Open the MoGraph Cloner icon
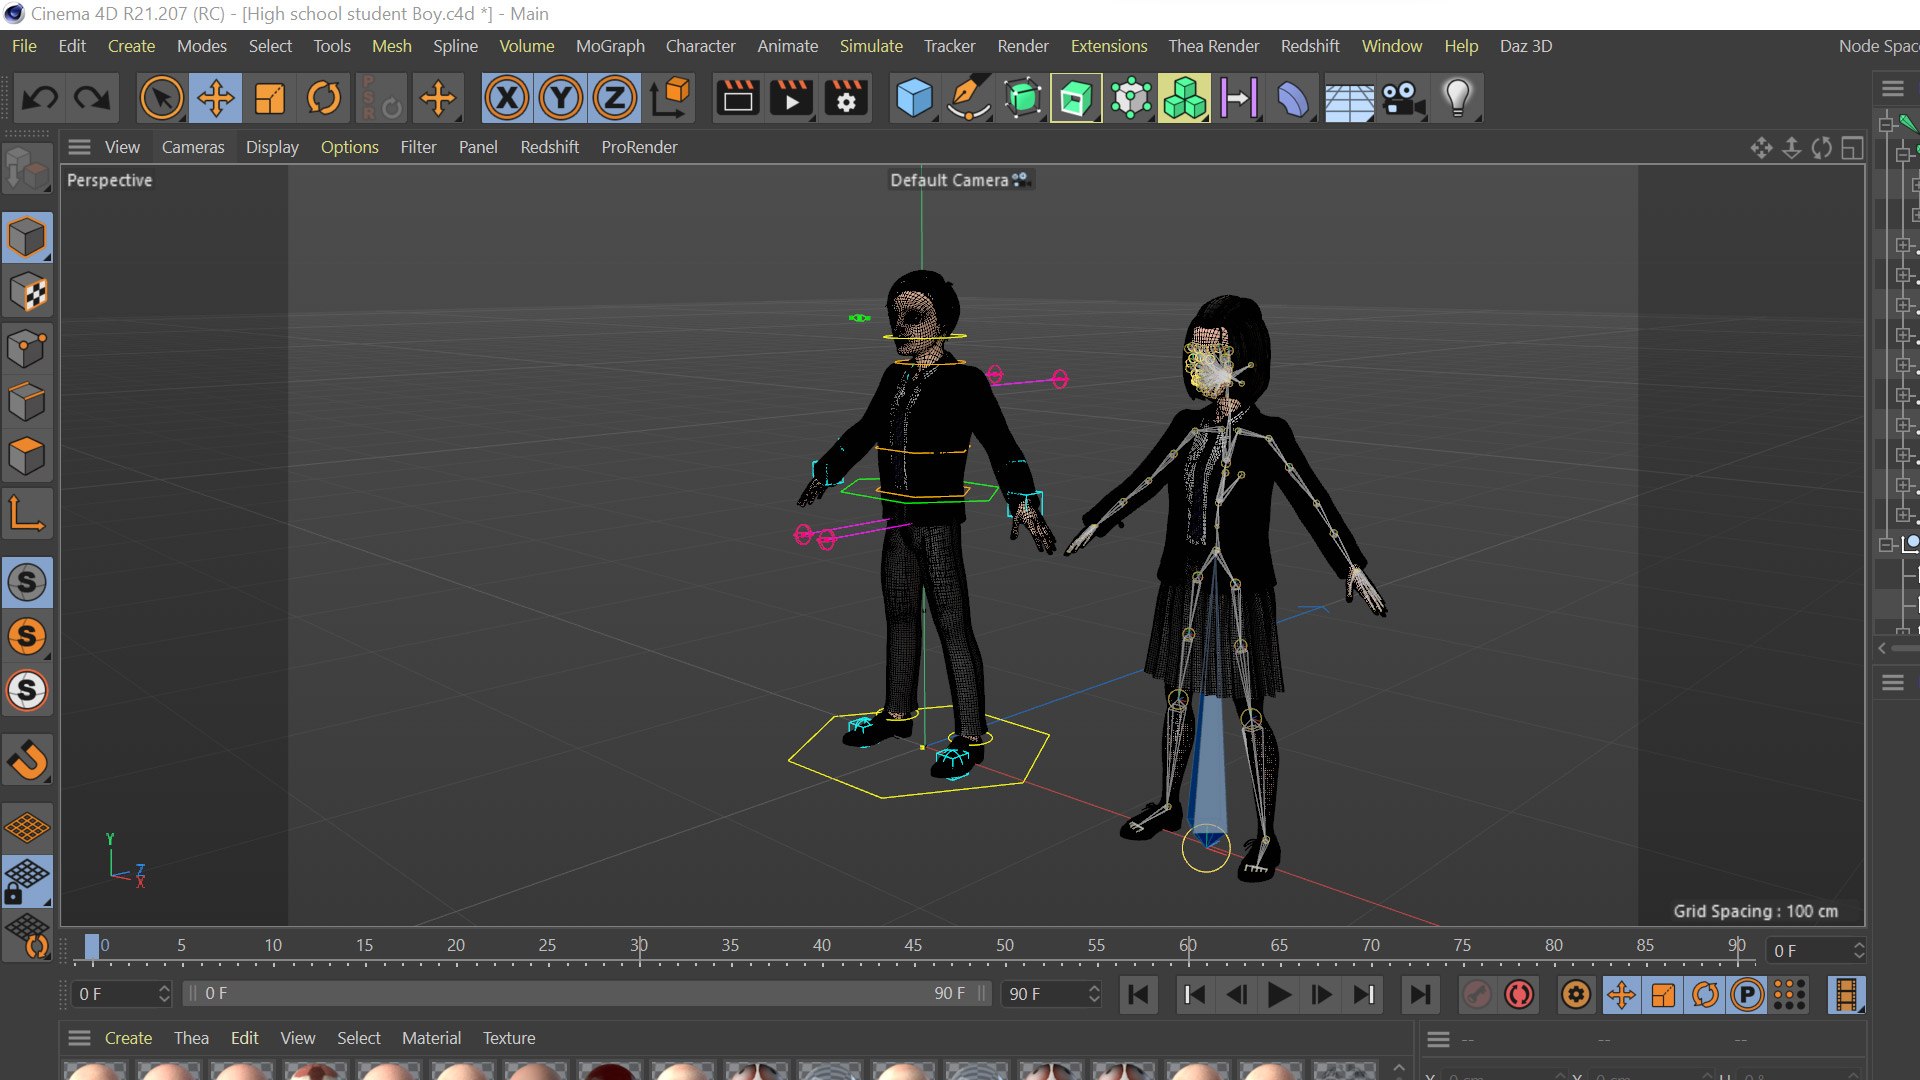Screen dimensions: 1920x1080 click(x=1184, y=98)
